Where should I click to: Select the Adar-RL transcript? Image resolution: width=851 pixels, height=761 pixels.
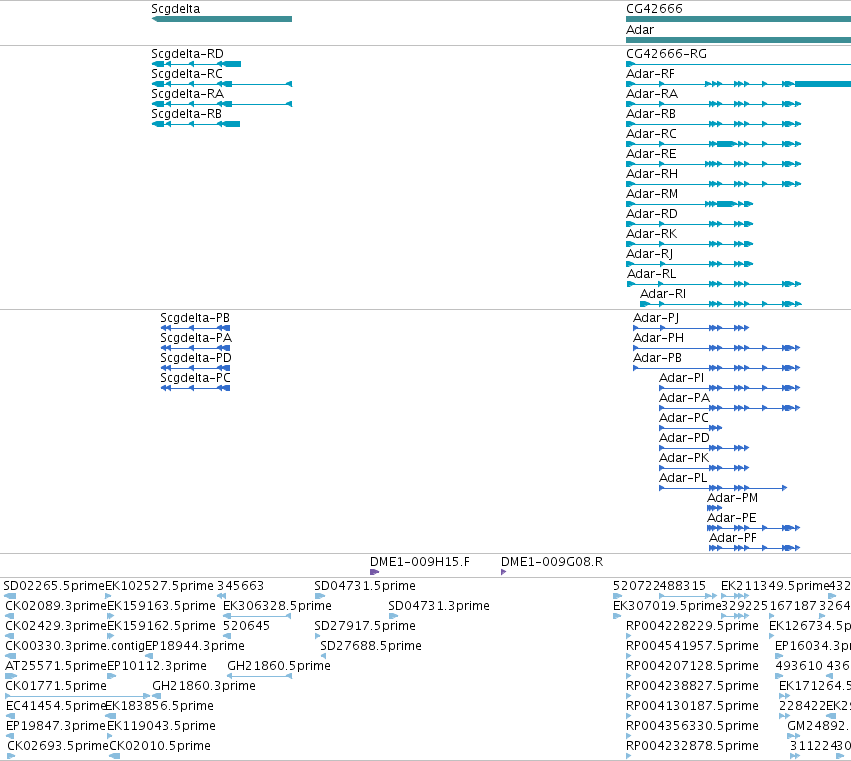pyautogui.click(x=714, y=284)
